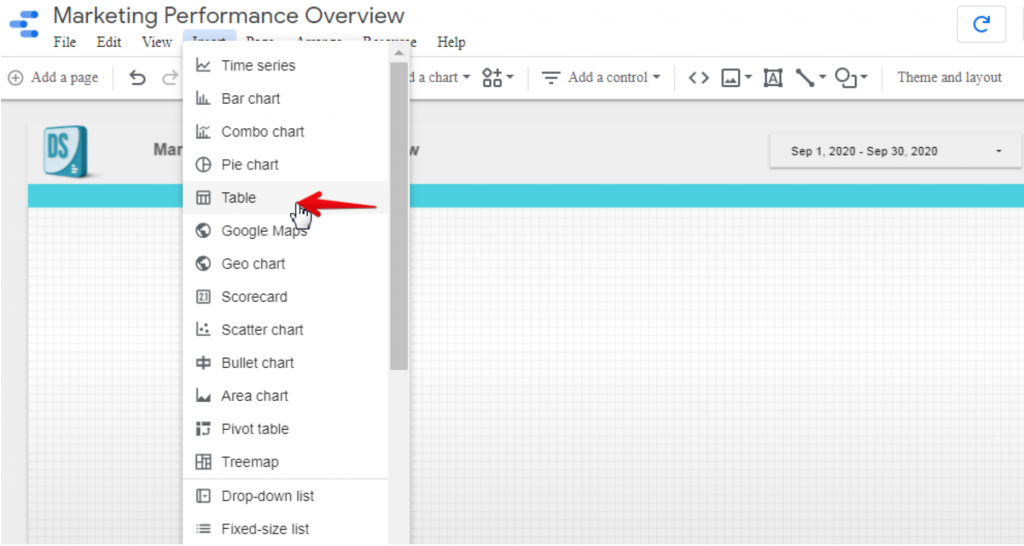Select the Line tool
1024x546 pixels.
(805, 78)
